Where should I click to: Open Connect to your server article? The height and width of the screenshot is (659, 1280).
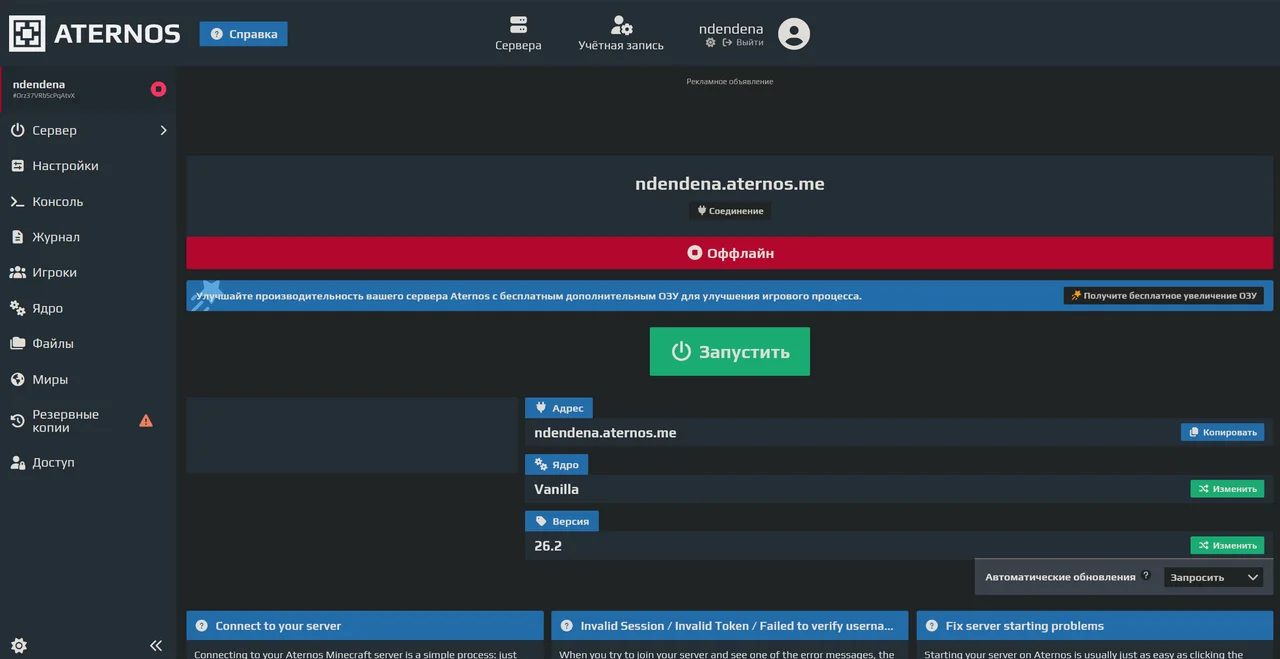(365, 626)
